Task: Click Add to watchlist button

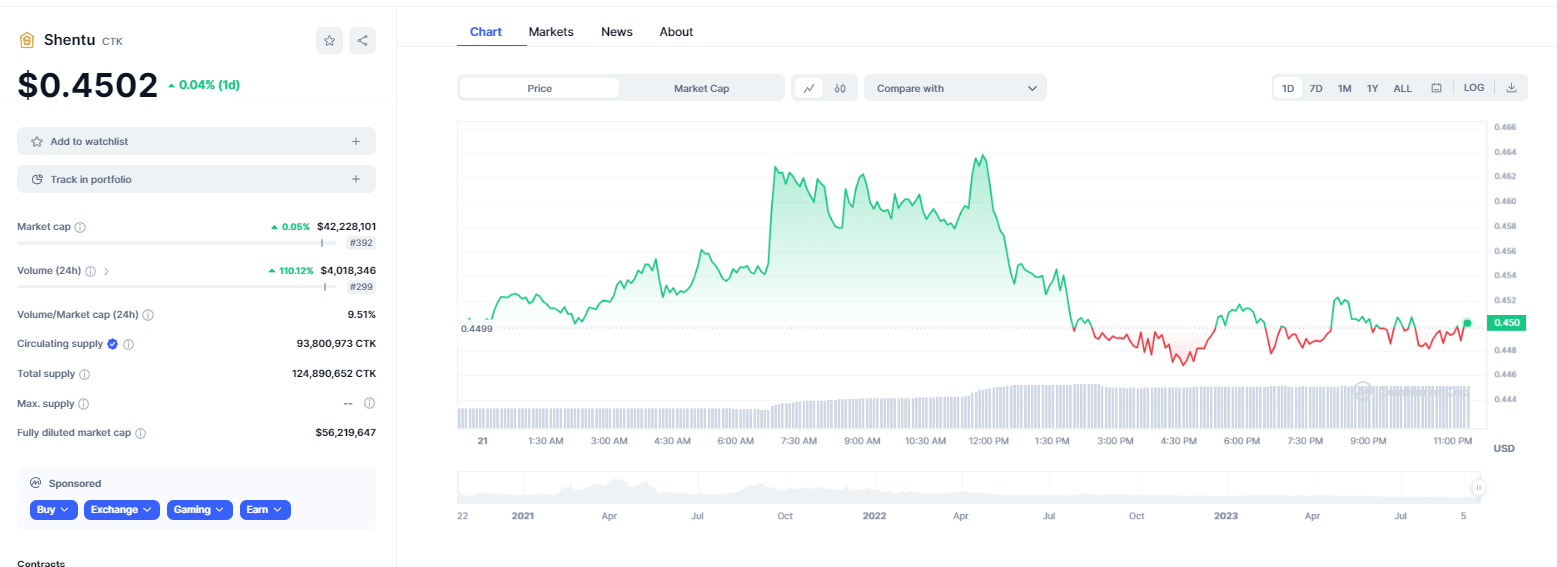Action: click(x=196, y=141)
